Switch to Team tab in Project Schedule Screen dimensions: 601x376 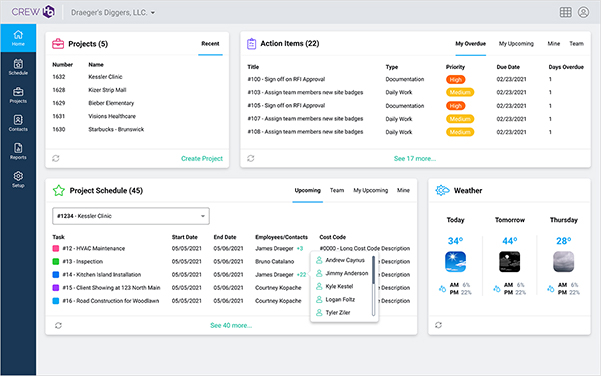pos(337,190)
